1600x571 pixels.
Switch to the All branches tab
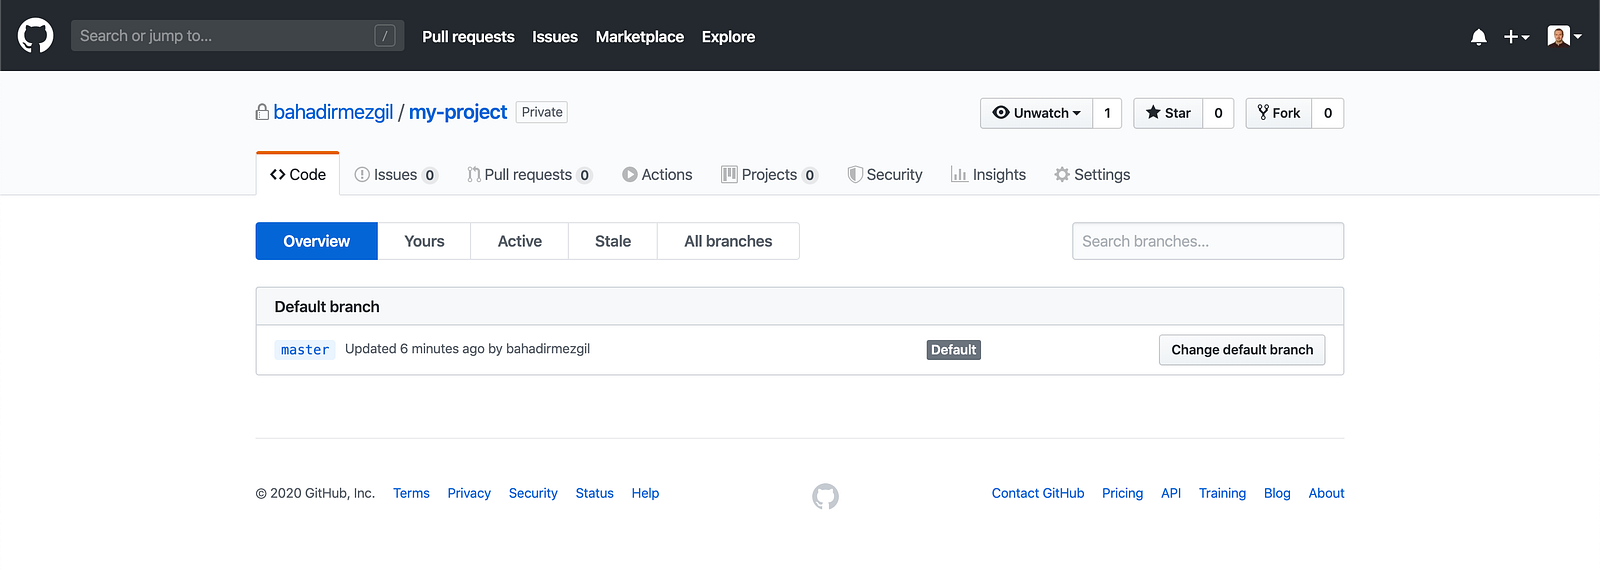(728, 241)
